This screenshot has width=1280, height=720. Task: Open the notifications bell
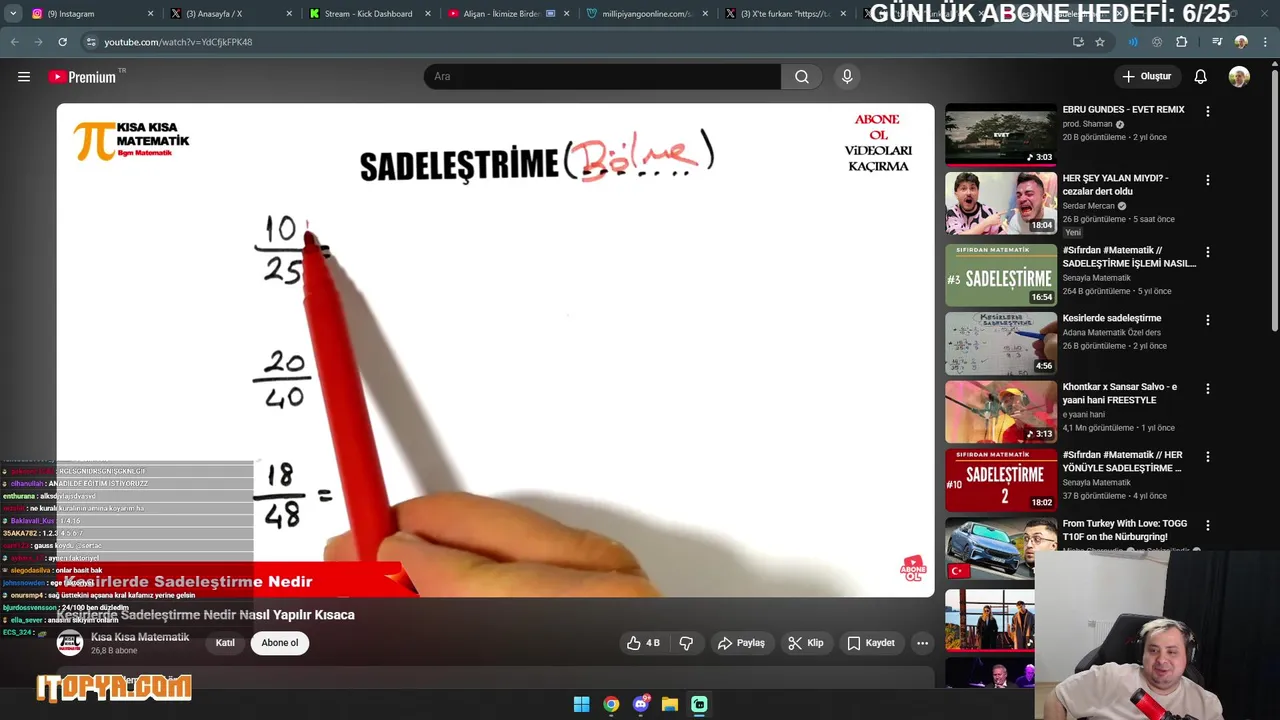point(1201,77)
